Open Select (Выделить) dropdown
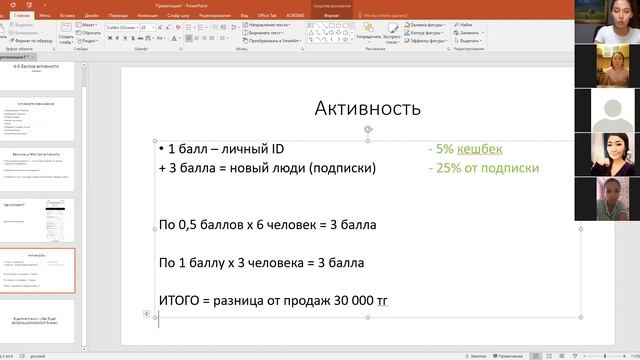This screenshot has height=360, width=640. click(x=468, y=41)
